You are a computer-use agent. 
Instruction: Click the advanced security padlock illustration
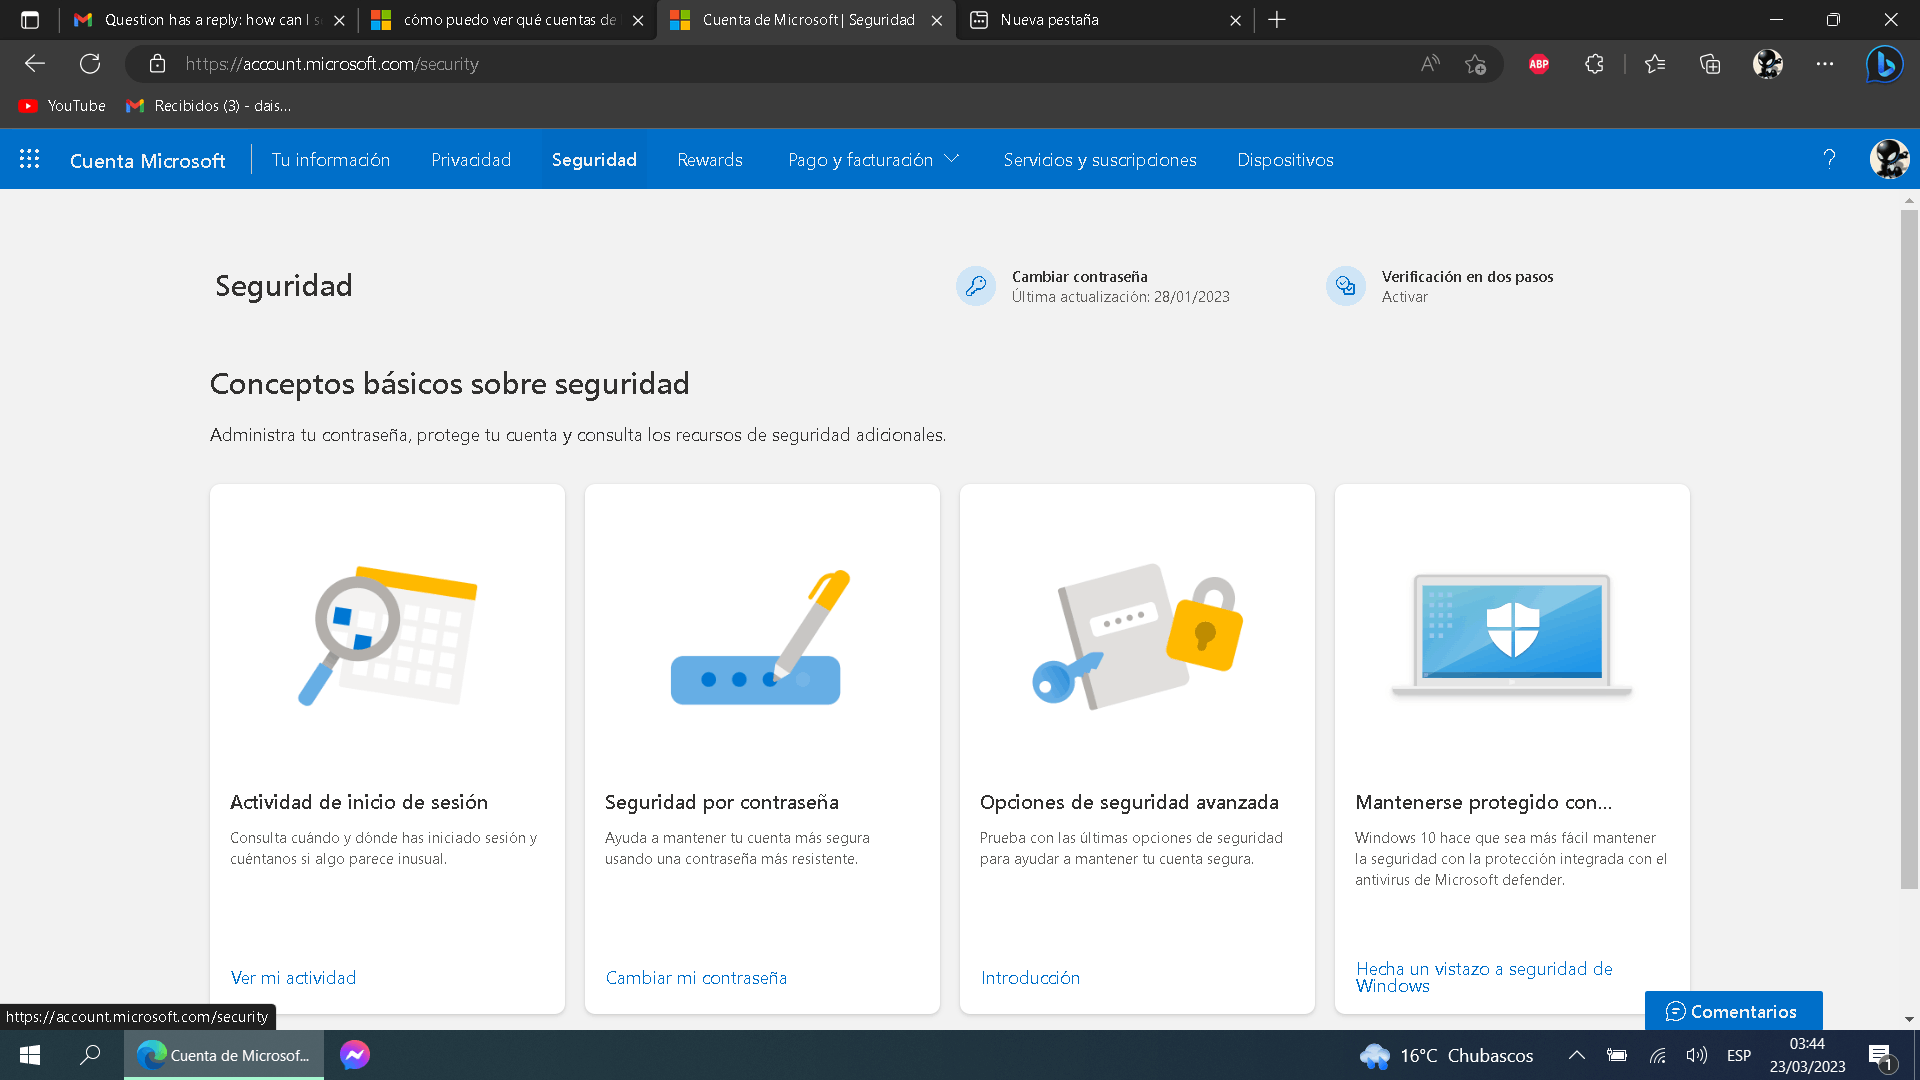[x=1137, y=636]
